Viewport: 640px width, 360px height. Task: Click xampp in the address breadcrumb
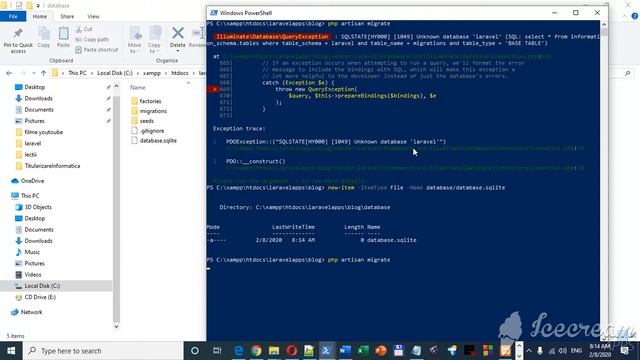point(152,73)
